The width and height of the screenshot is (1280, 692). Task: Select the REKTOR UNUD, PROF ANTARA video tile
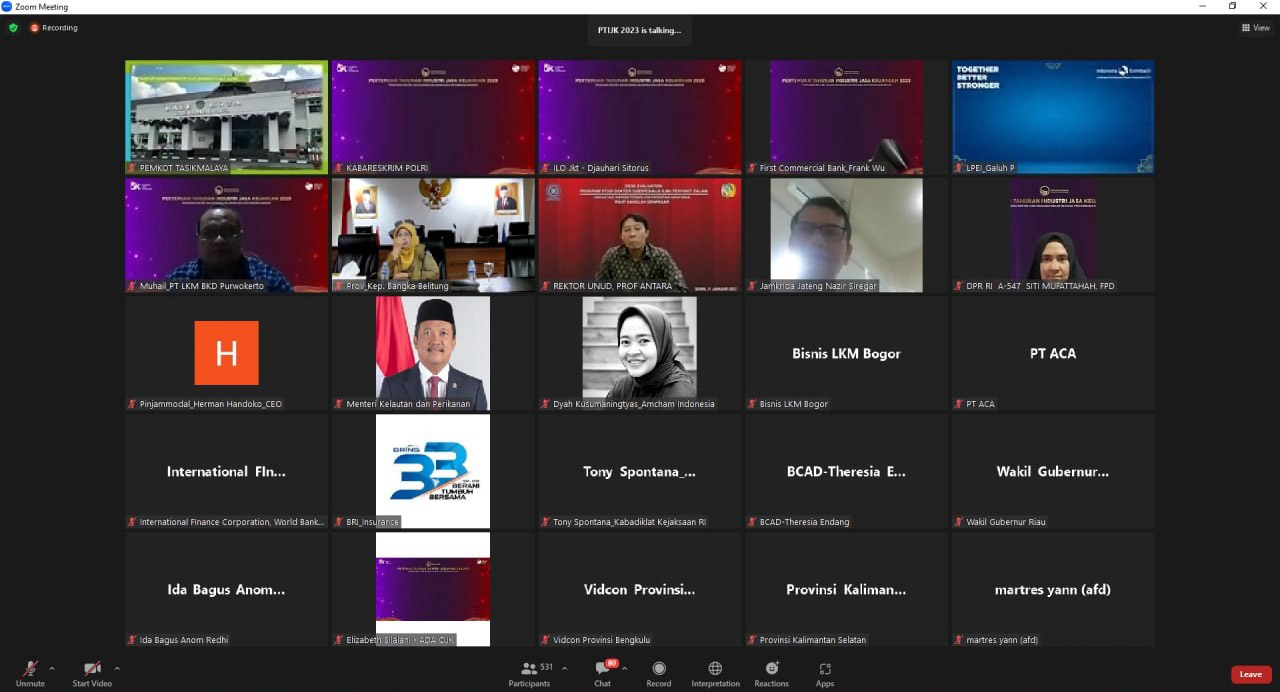click(640, 235)
